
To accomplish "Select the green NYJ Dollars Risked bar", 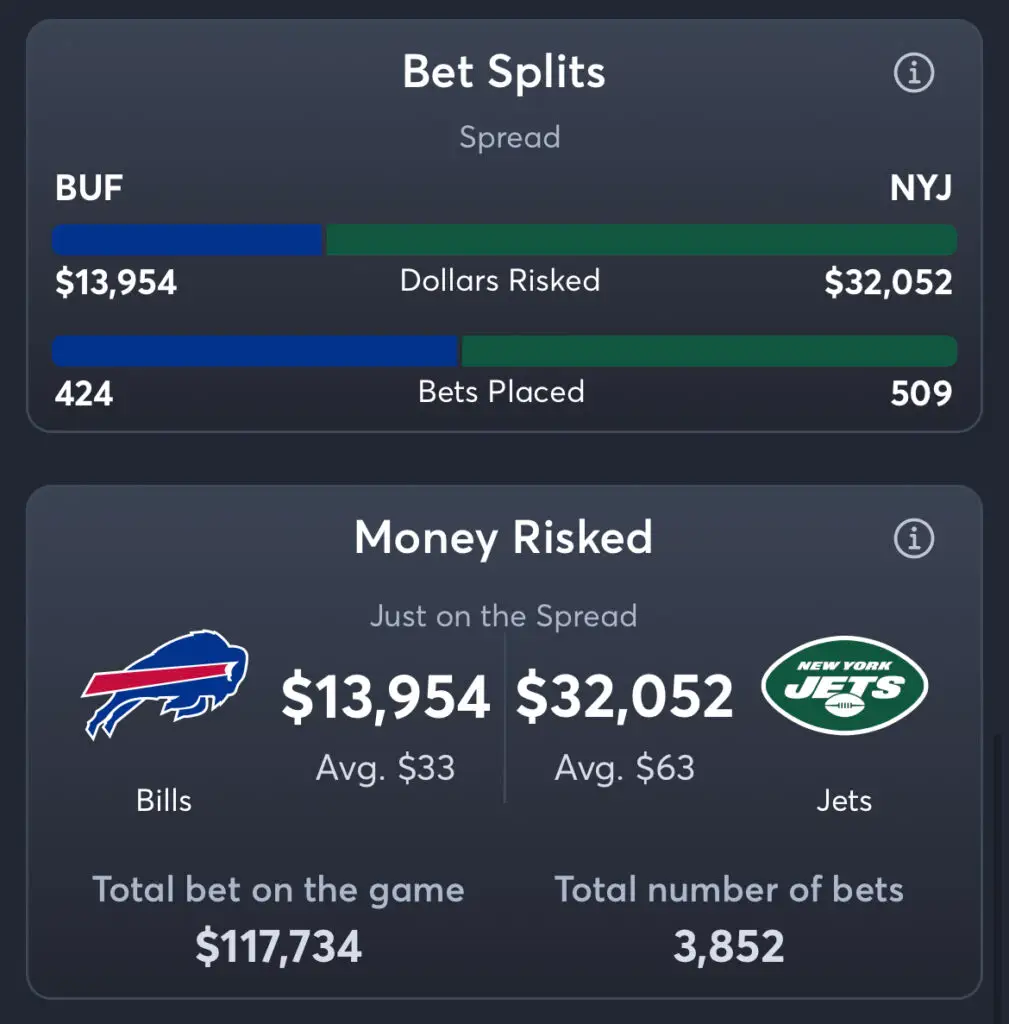I will click(x=642, y=240).
